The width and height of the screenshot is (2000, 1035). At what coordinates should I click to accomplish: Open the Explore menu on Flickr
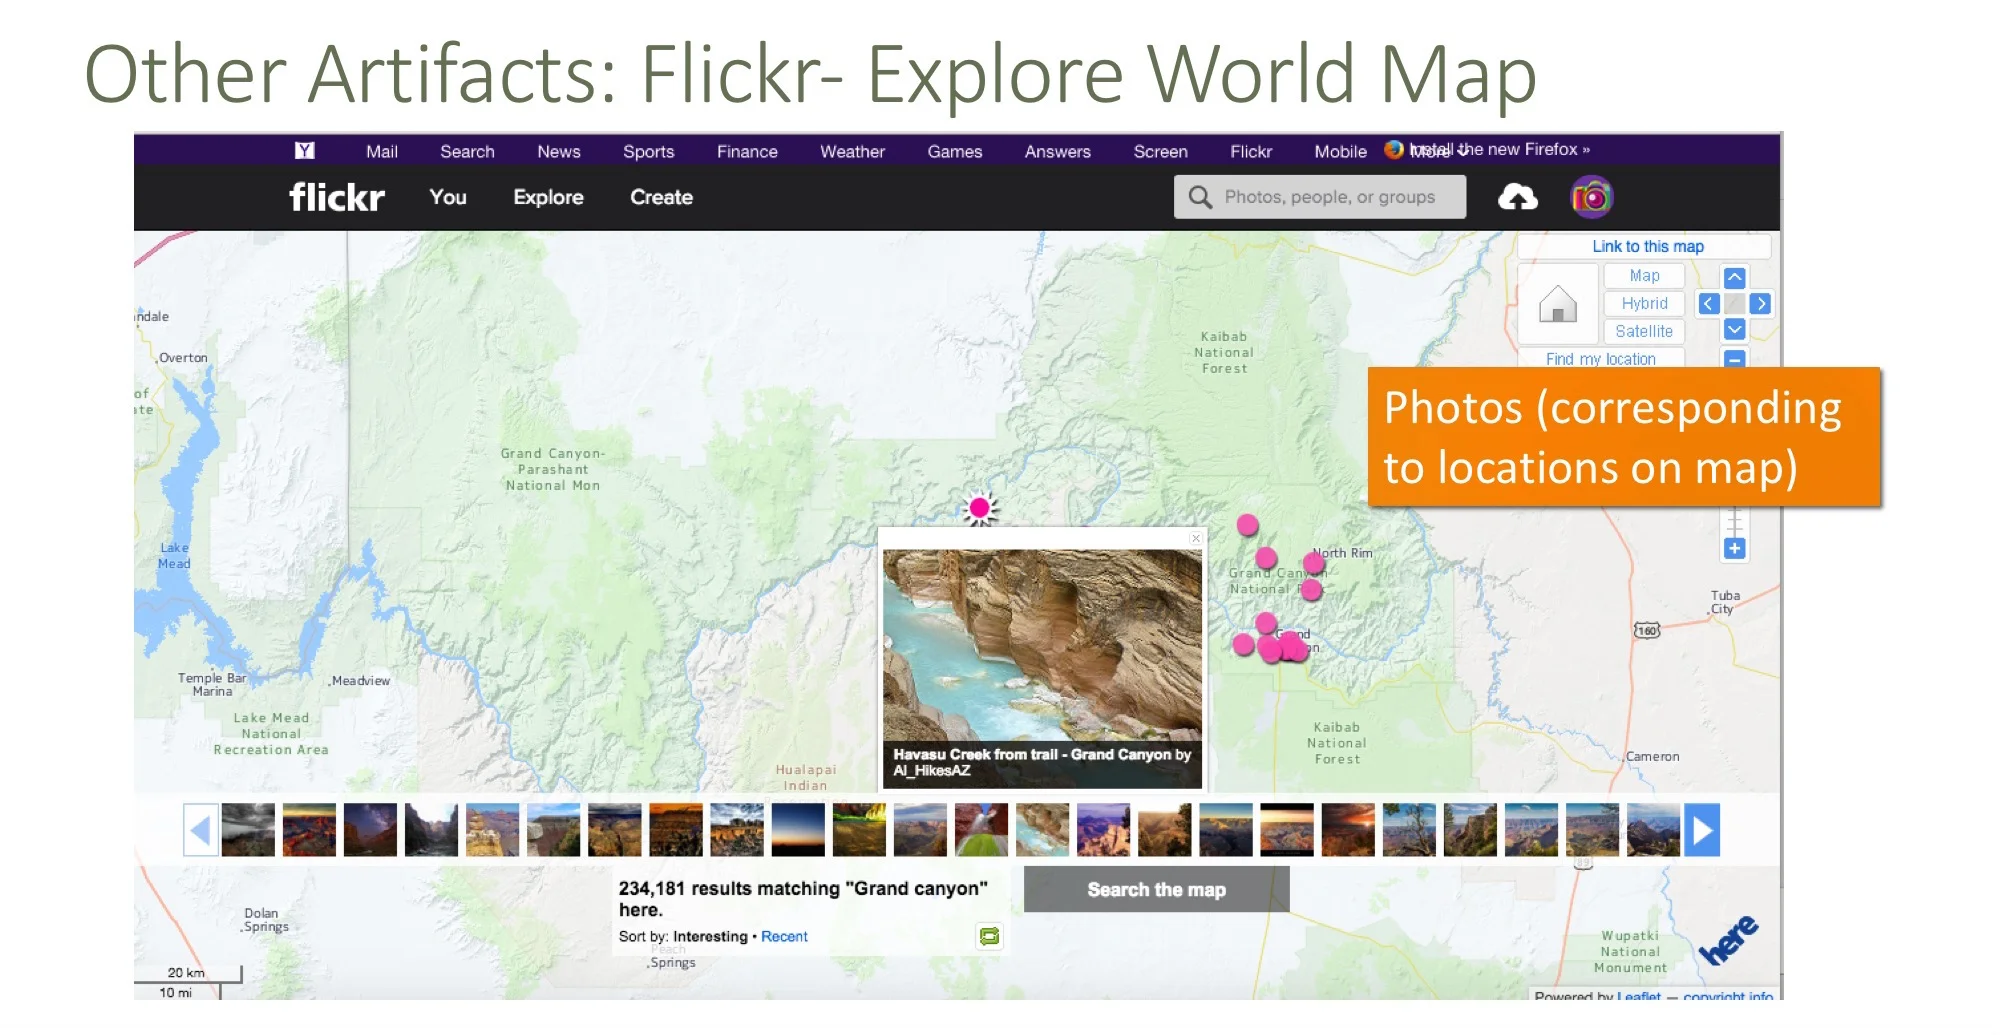tap(548, 196)
